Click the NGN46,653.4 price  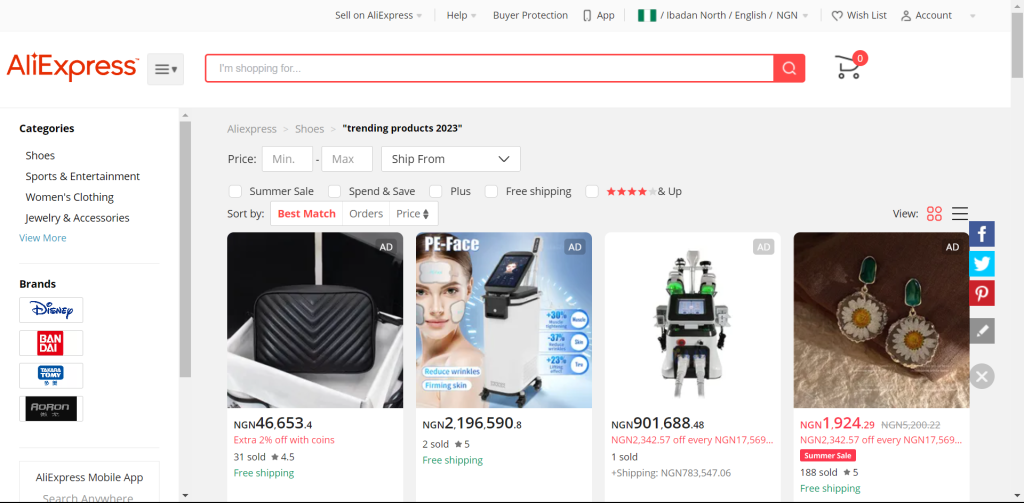click(x=273, y=423)
